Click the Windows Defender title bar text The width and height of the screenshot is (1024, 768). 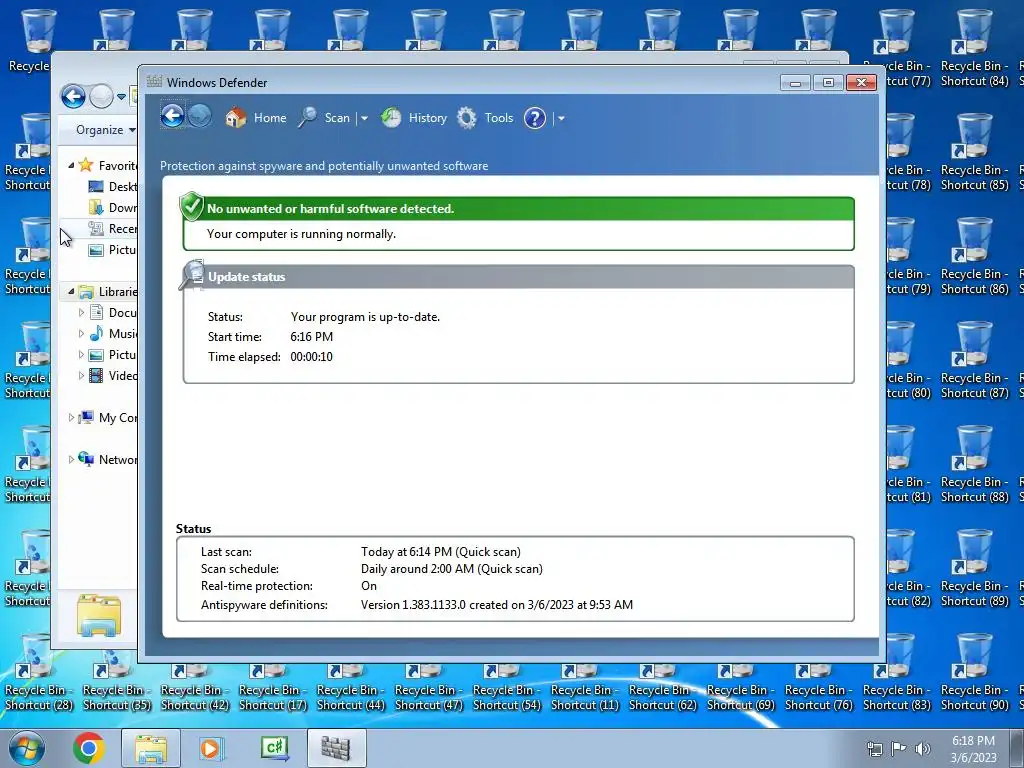(x=217, y=83)
